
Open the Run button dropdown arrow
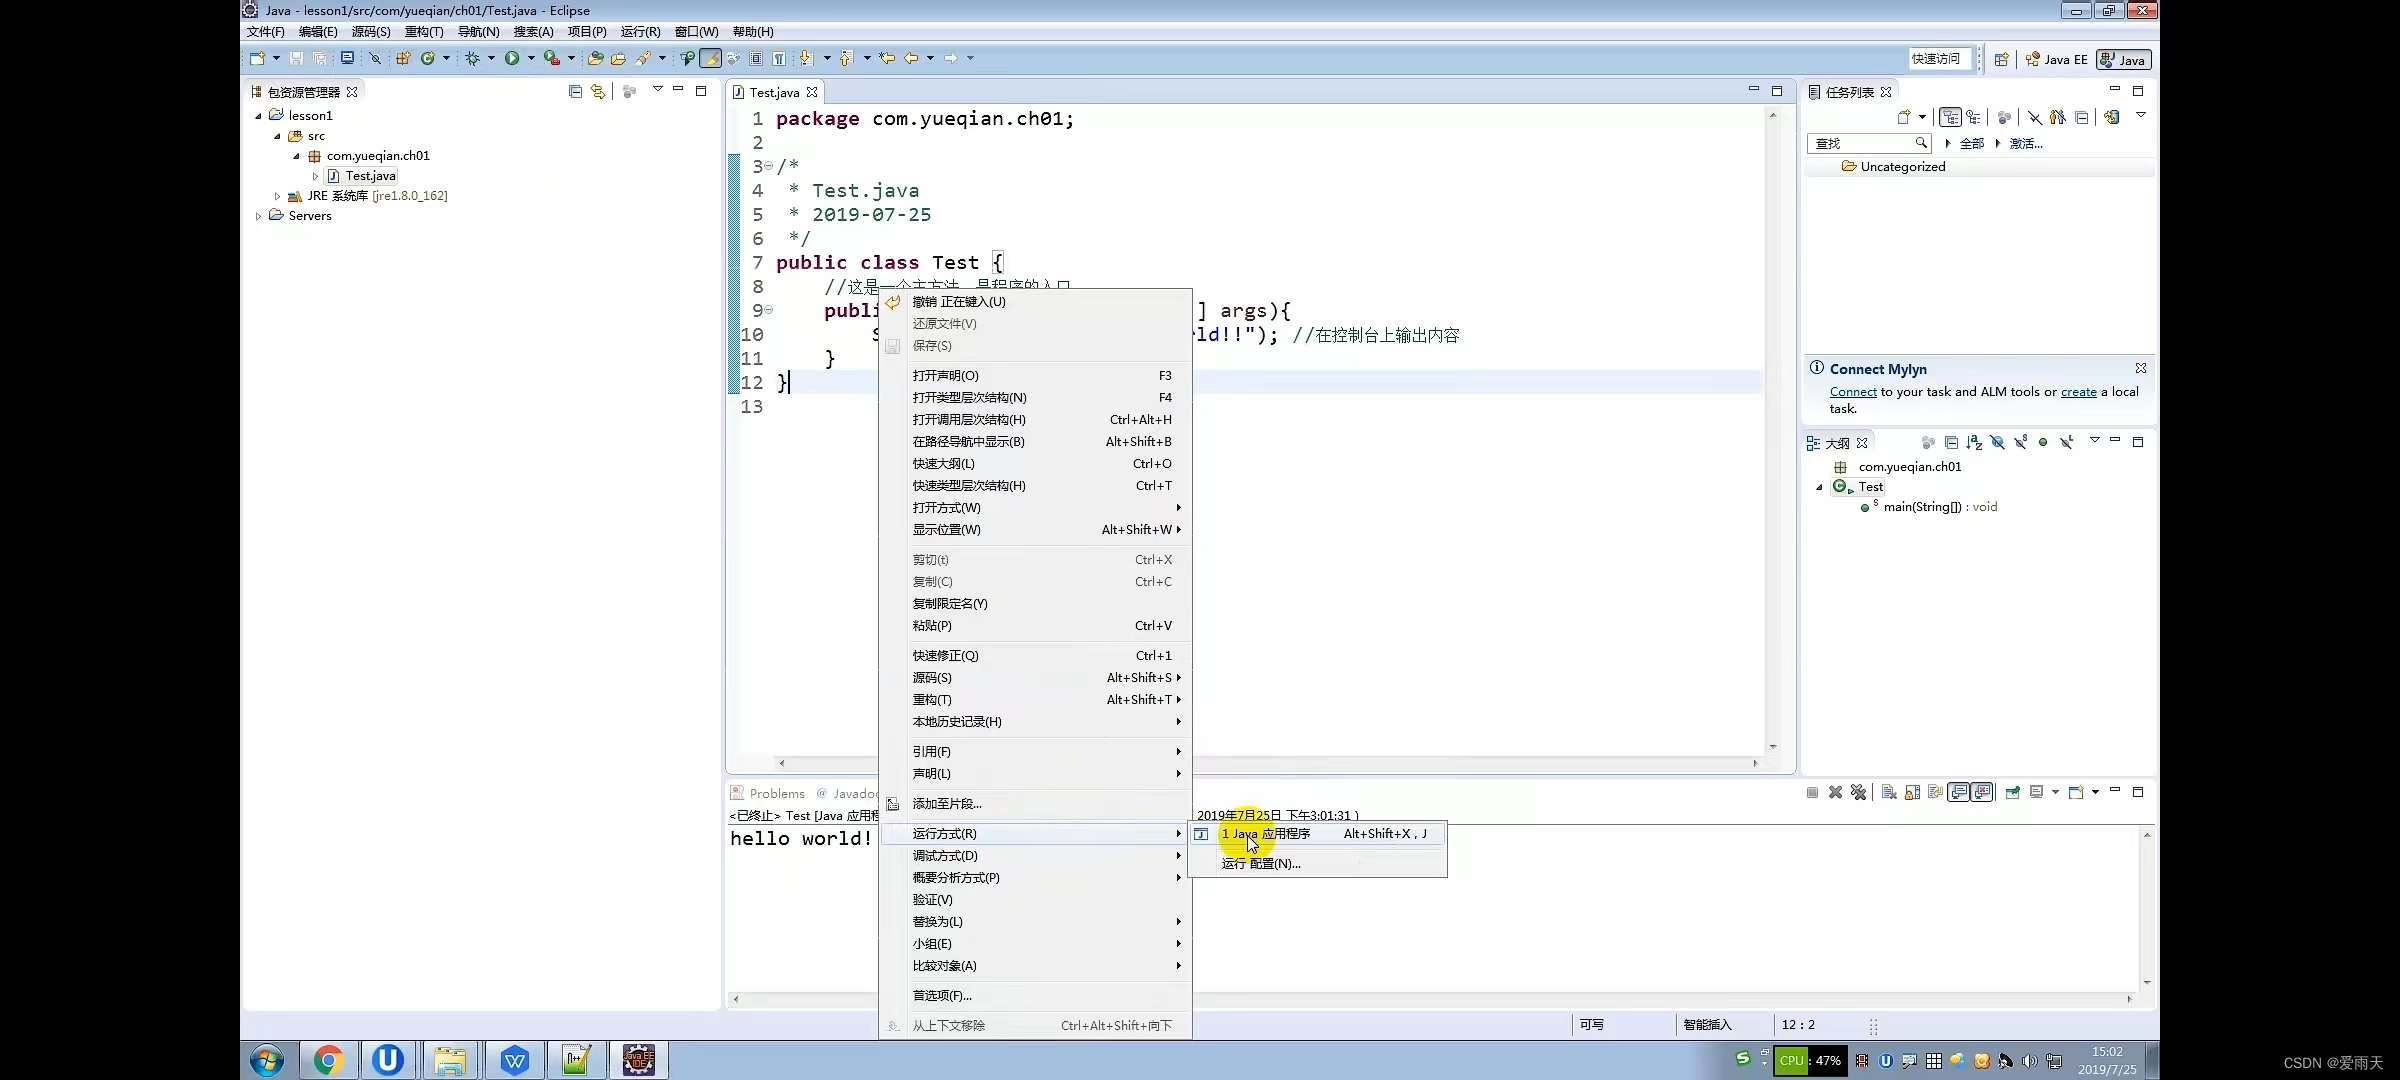tap(531, 59)
